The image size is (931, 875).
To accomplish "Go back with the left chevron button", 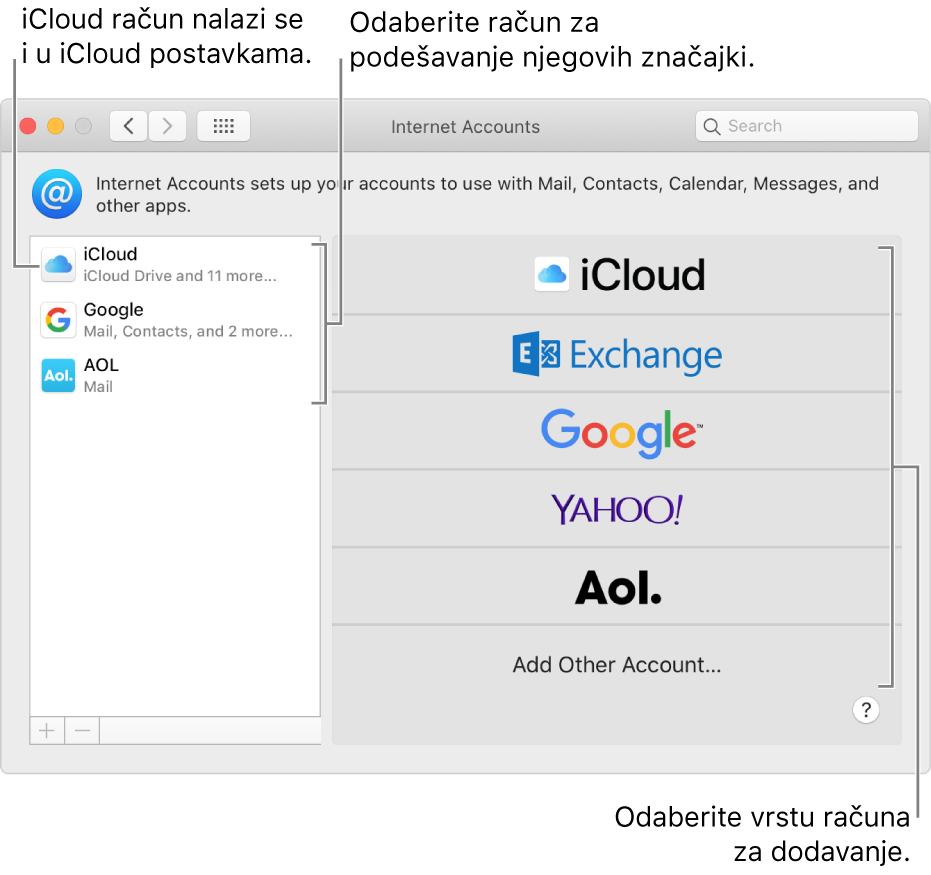I will [128, 126].
